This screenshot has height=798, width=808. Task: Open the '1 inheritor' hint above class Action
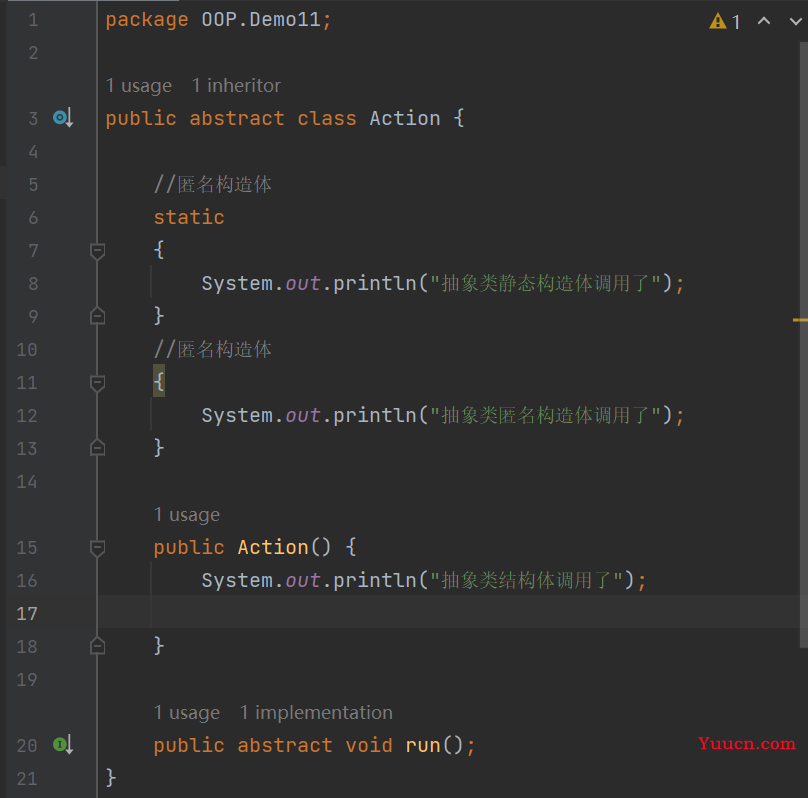[x=237, y=86]
